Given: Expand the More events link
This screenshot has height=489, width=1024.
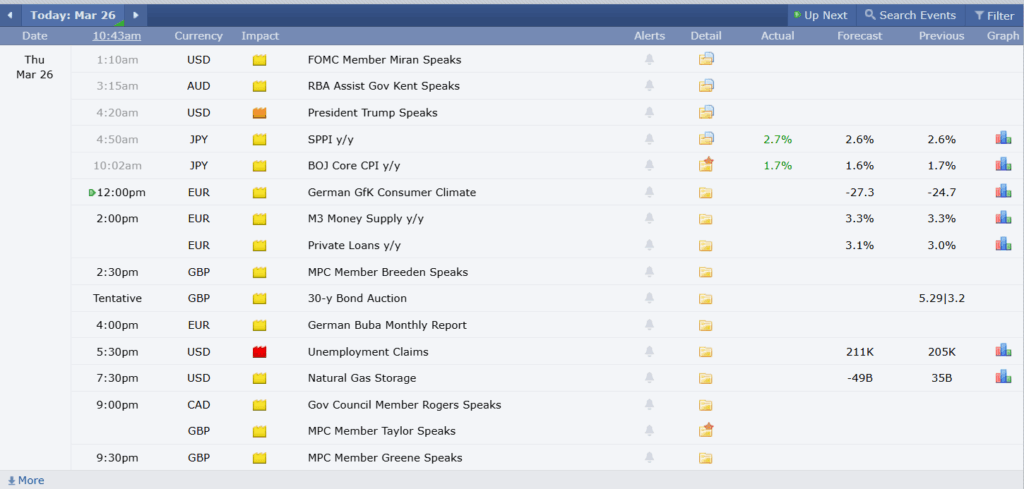Looking at the screenshot, I should (26, 480).
